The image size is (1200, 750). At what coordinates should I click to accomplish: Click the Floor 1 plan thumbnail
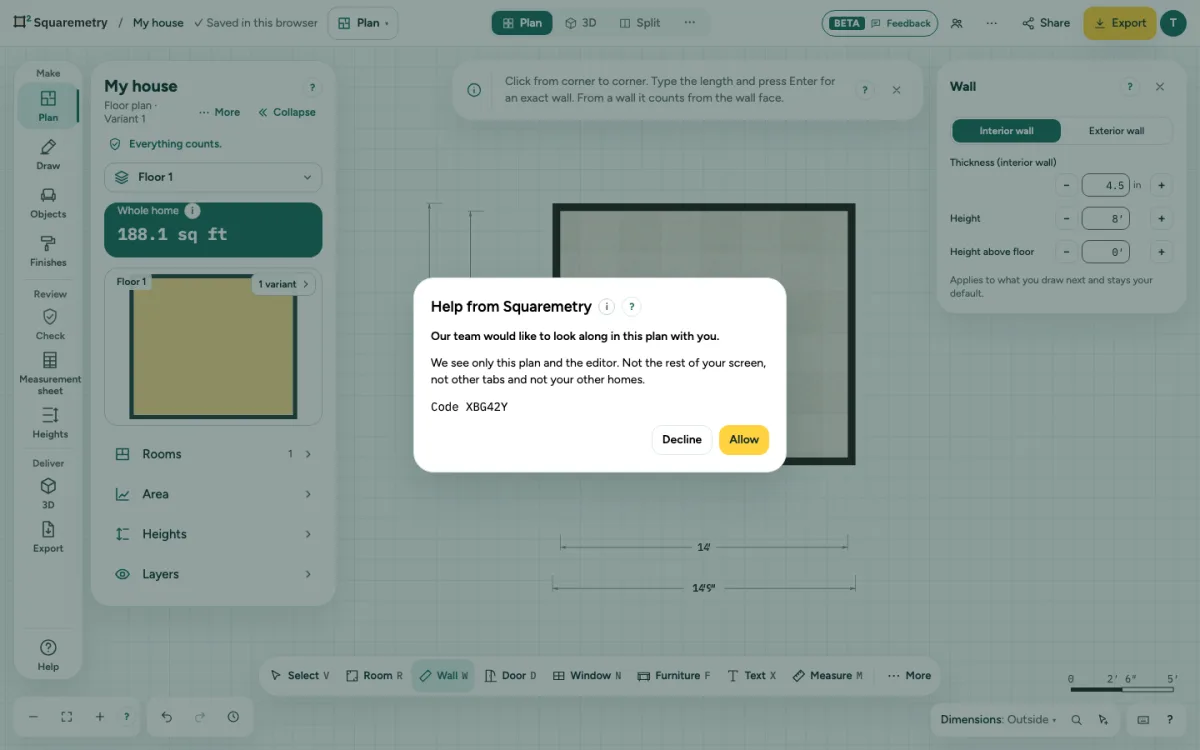[213, 347]
